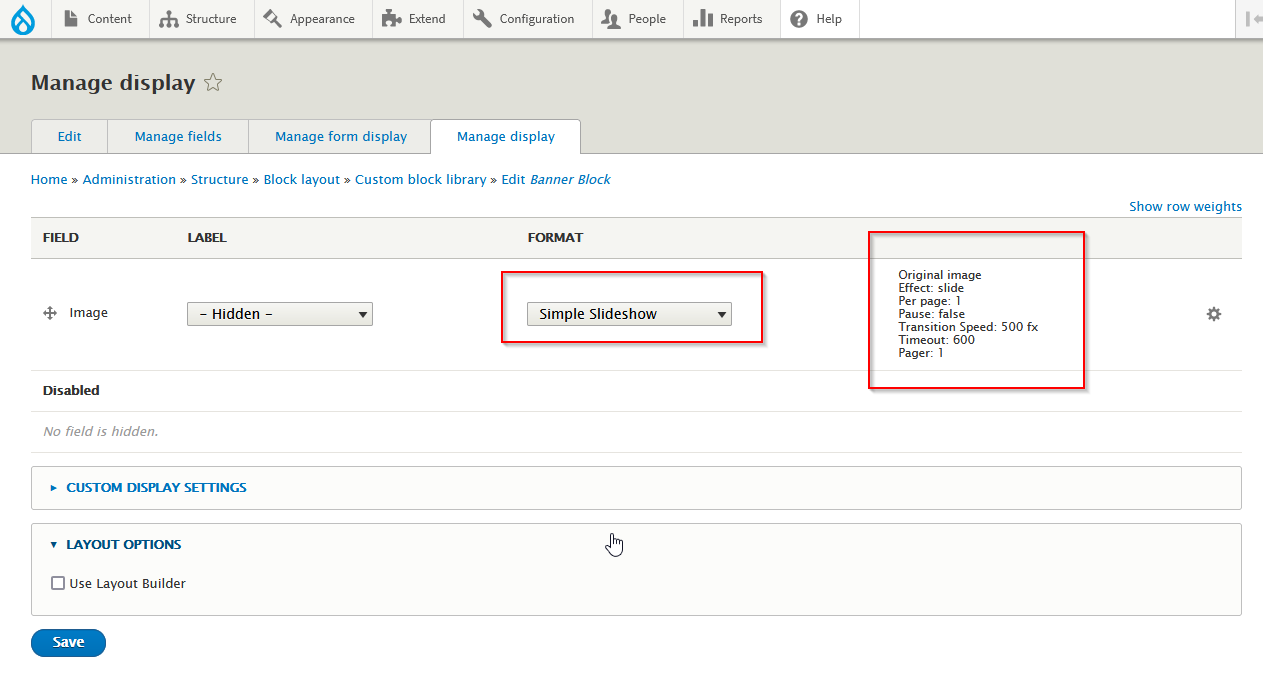Viewport: 1263px width, 686px height.
Task: Switch to the Manage form display tab
Action: pos(341,136)
